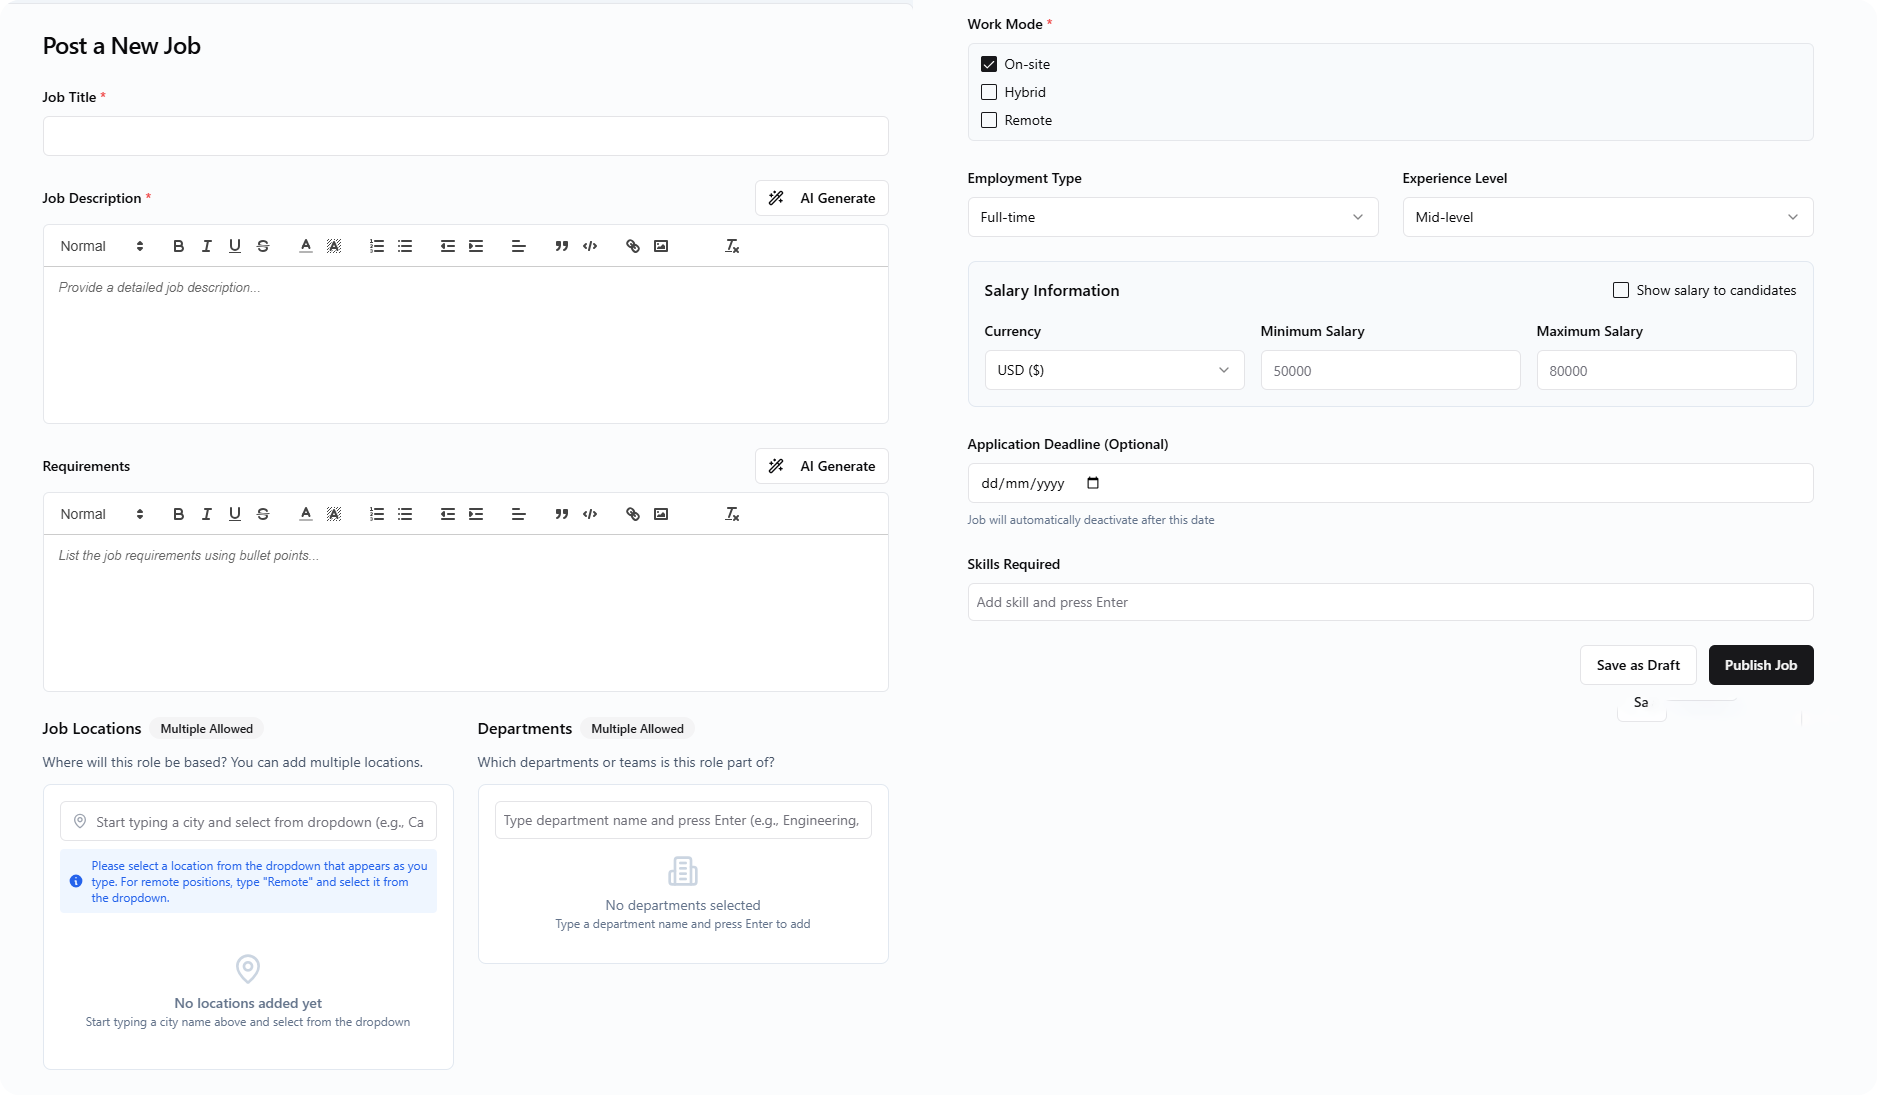Check Show salary to candidates
Image resolution: width=1877 pixels, height=1095 pixels.
pos(1621,290)
